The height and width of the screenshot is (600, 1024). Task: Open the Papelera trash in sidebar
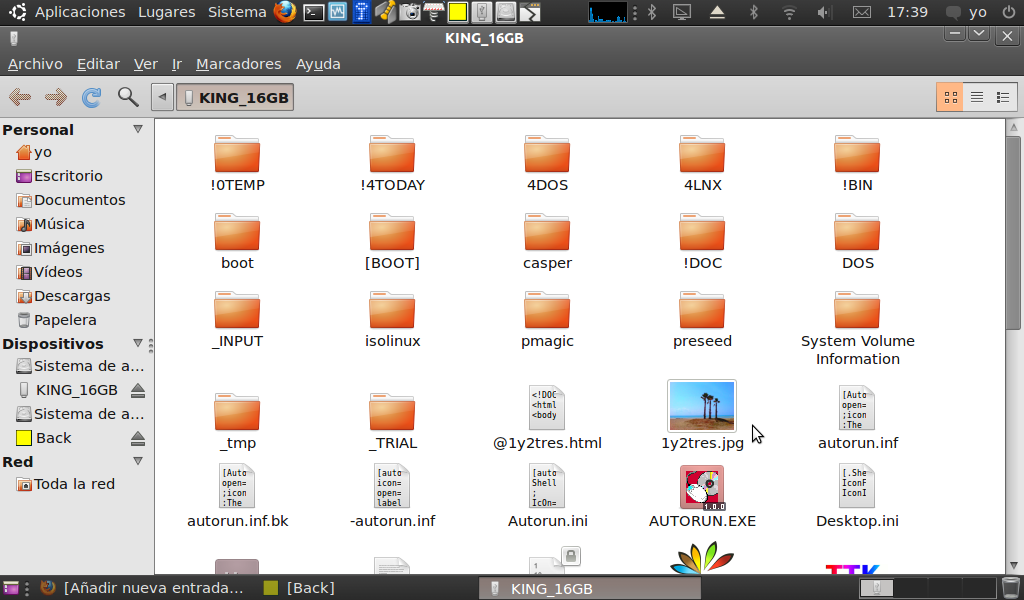click(x=65, y=320)
